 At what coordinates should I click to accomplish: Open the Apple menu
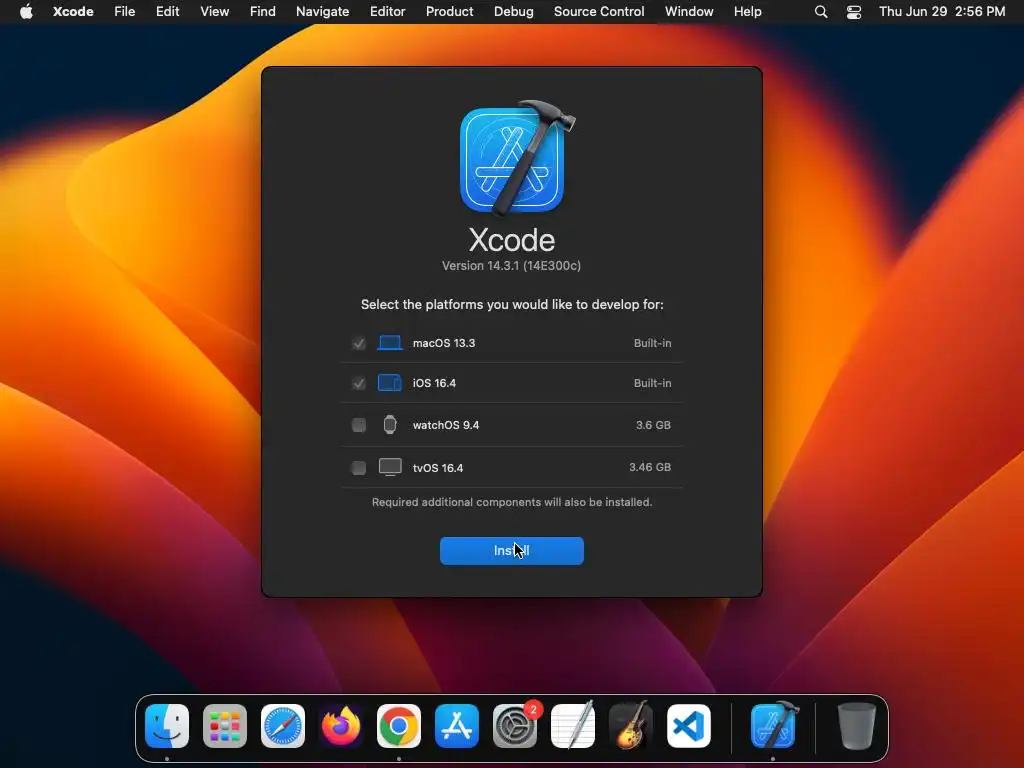26,11
